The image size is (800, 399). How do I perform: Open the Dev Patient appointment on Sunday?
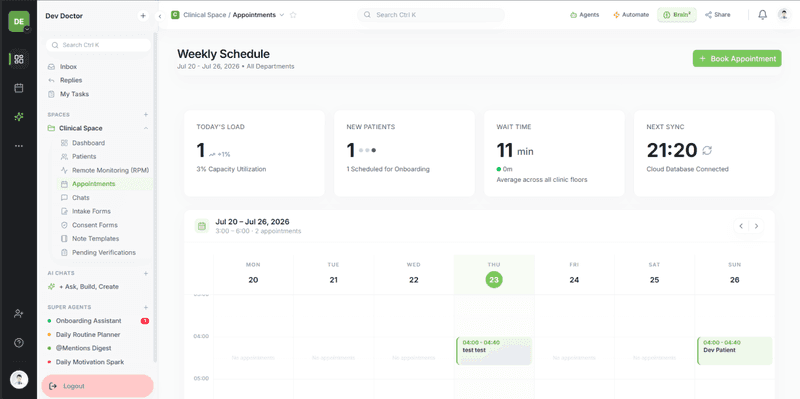735,351
